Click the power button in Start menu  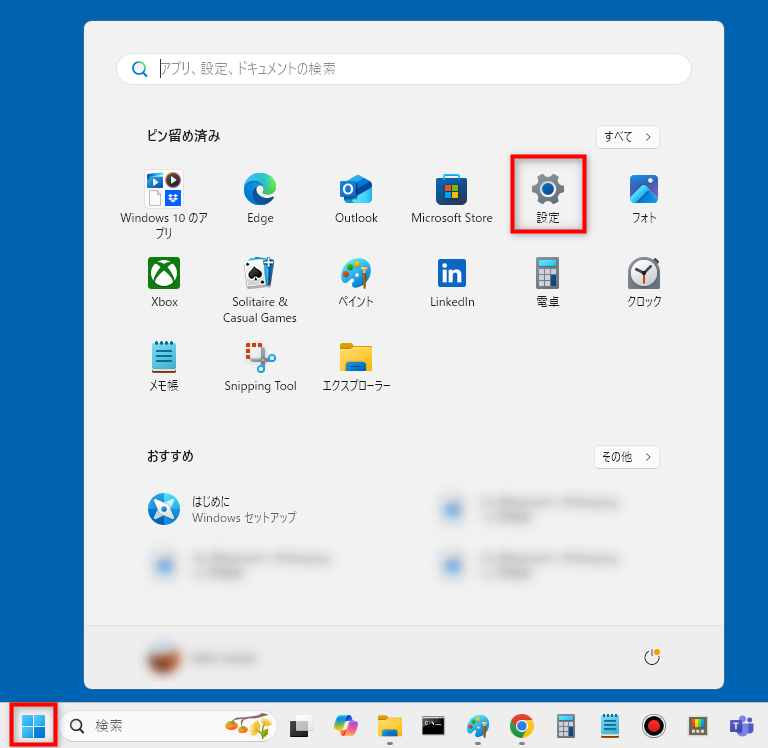[x=652, y=657]
